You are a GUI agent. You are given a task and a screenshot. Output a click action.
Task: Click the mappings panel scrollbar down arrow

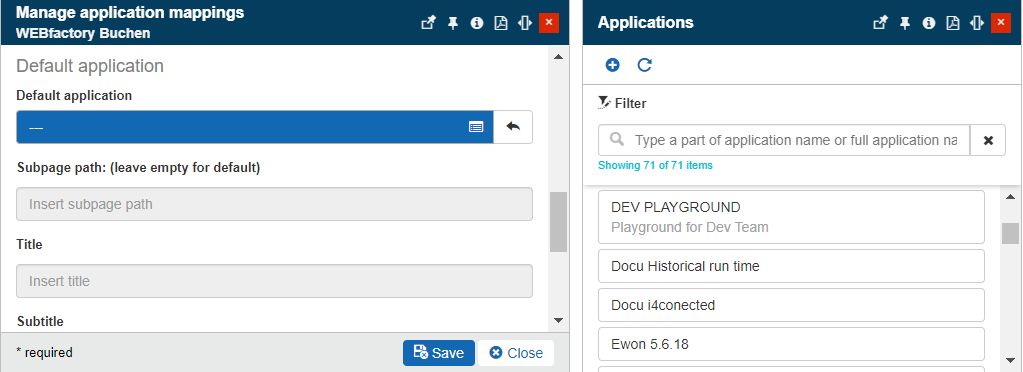click(558, 320)
